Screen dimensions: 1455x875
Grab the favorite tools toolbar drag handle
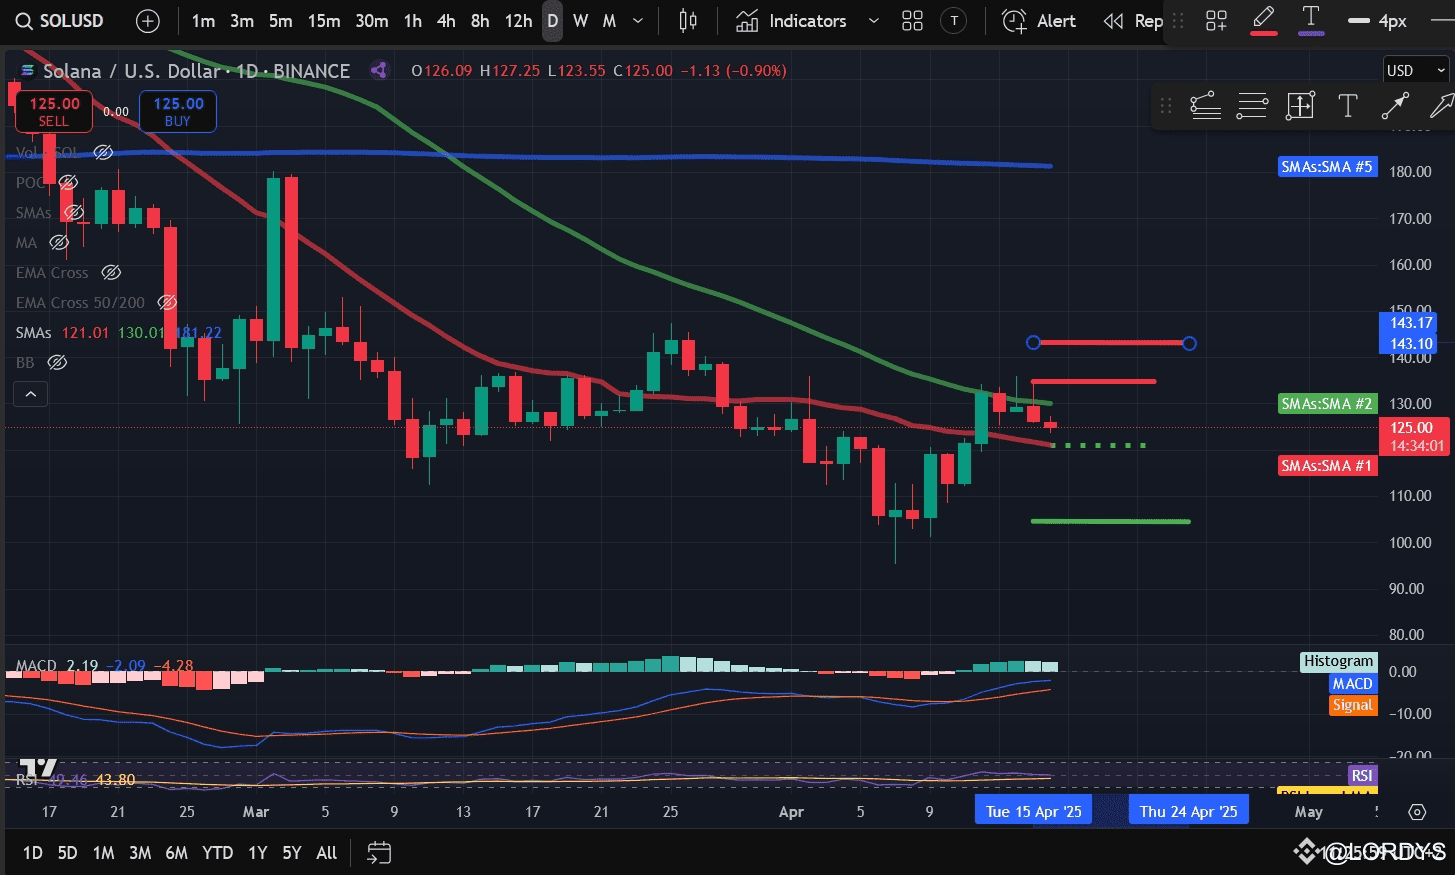pos(1165,105)
